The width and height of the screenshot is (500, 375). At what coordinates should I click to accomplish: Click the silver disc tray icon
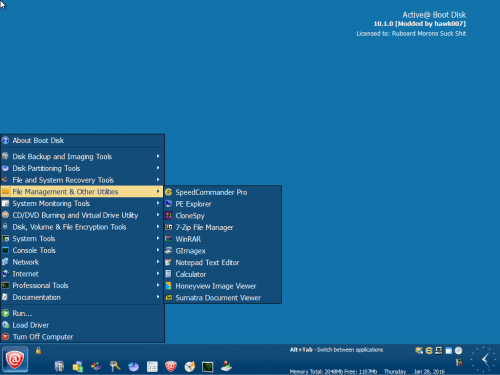pyautogui.click(x=459, y=350)
